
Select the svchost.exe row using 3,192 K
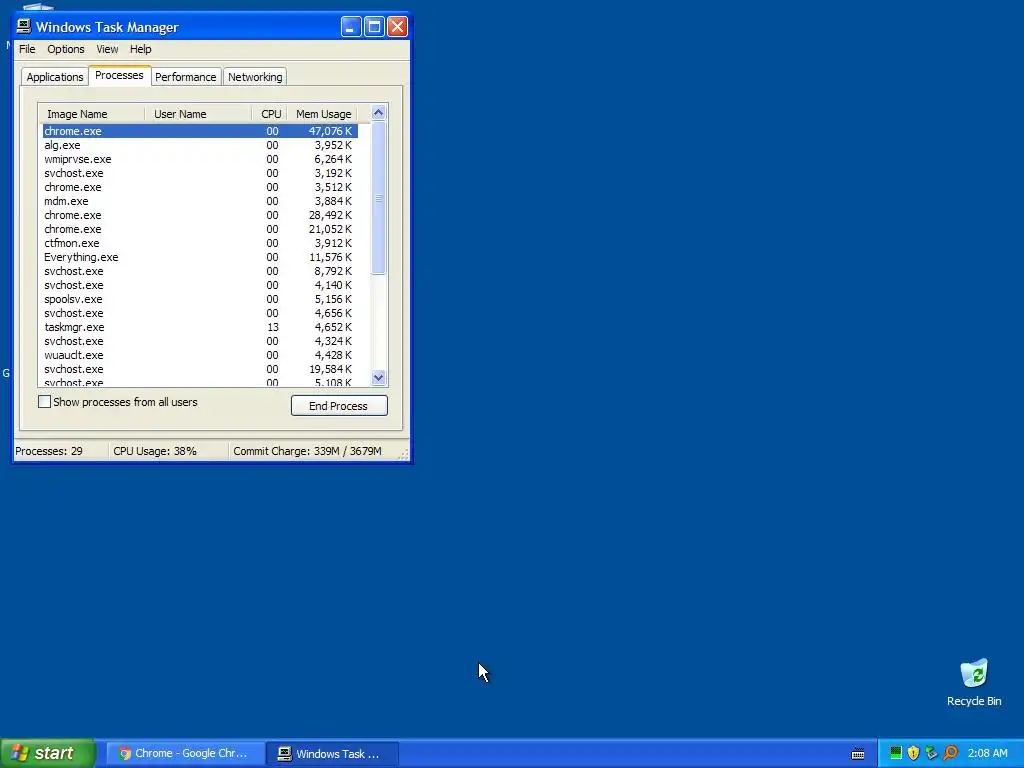tap(200, 173)
